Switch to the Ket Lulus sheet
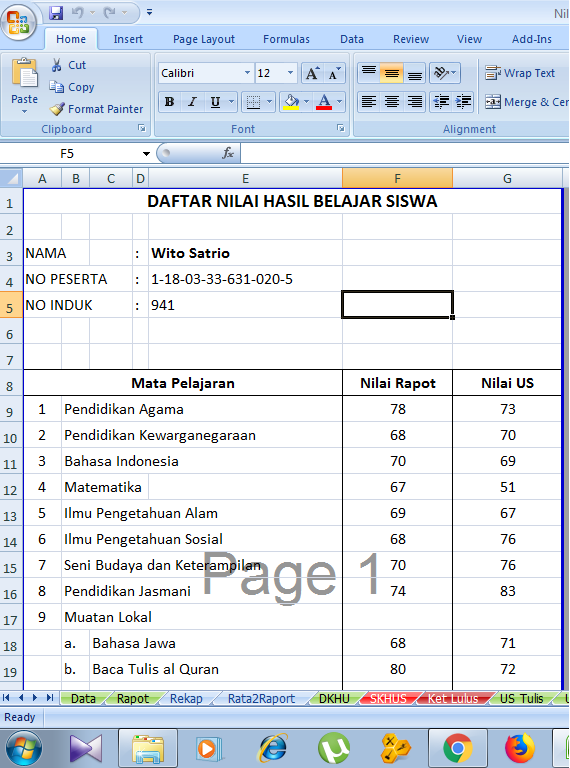 453,698
